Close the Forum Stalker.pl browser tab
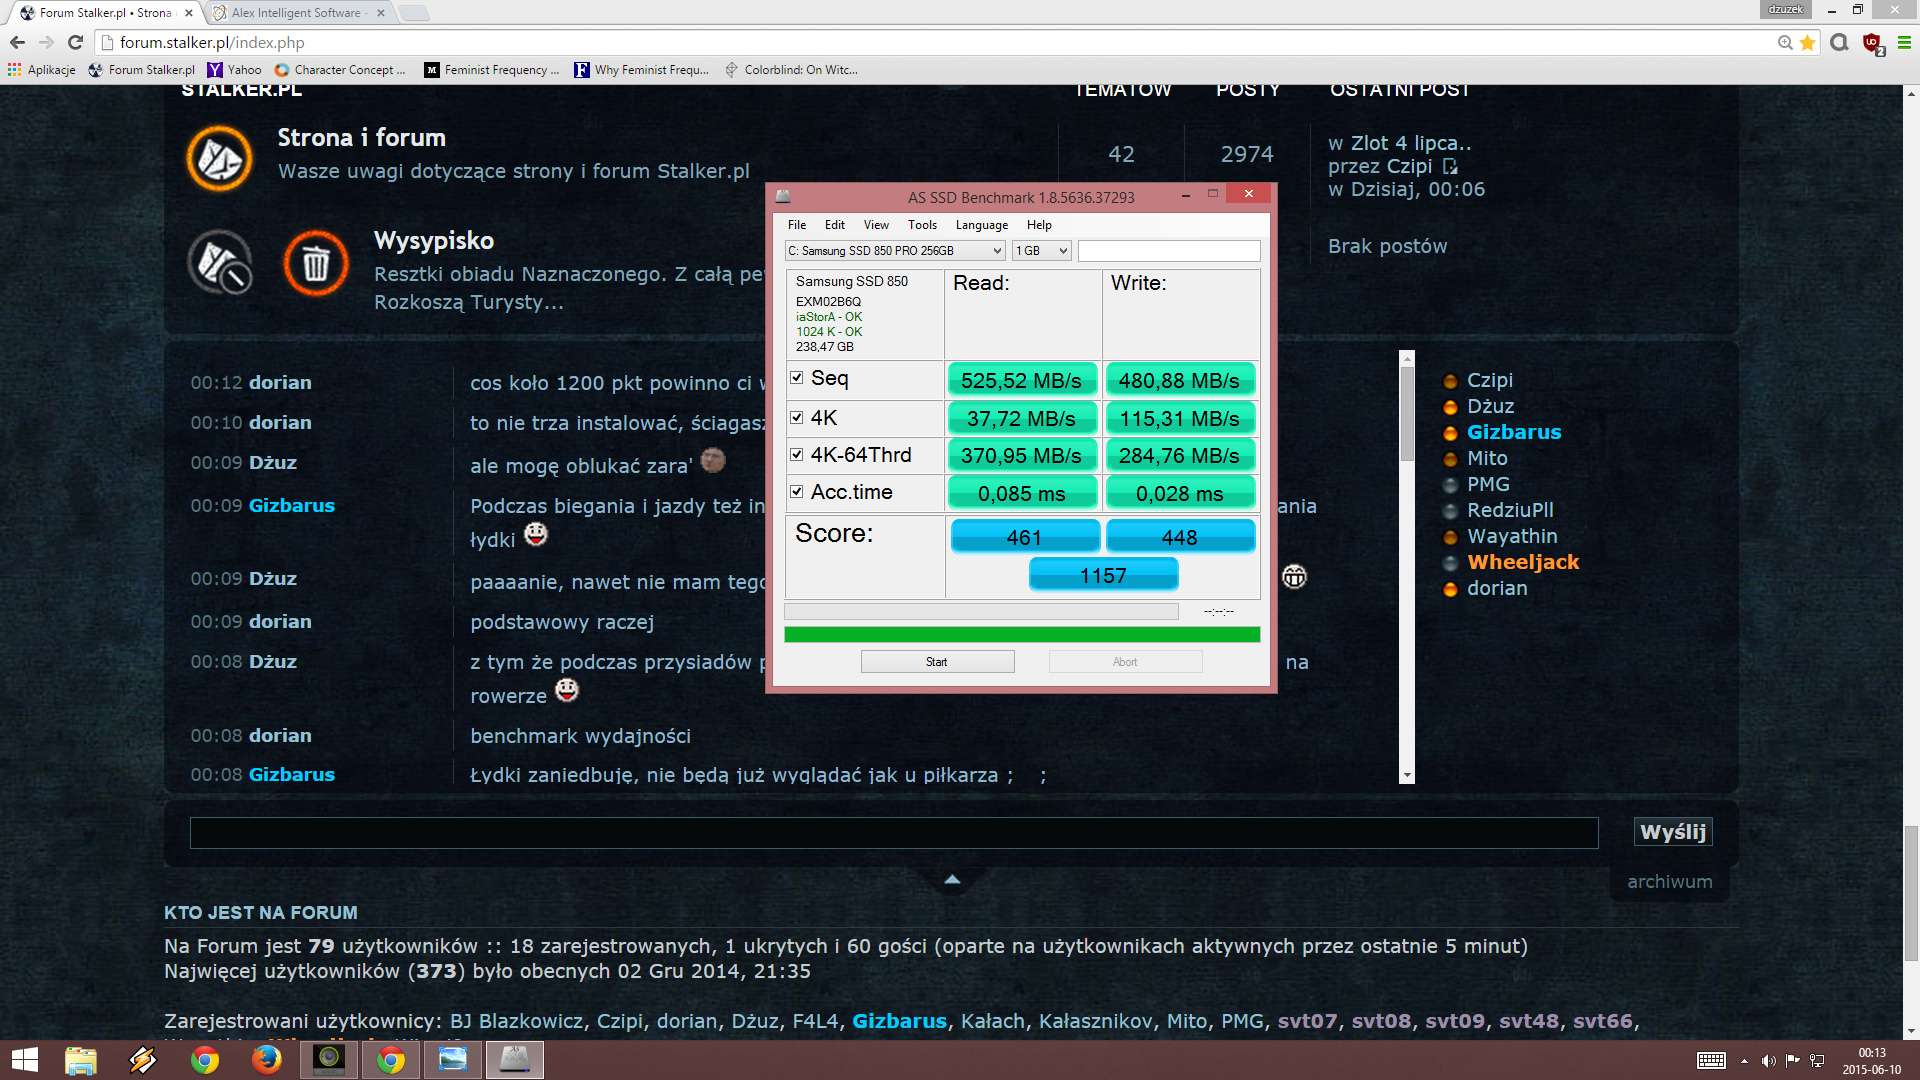The width and height of the screenshot is (1920, 1080). (189, 13)
